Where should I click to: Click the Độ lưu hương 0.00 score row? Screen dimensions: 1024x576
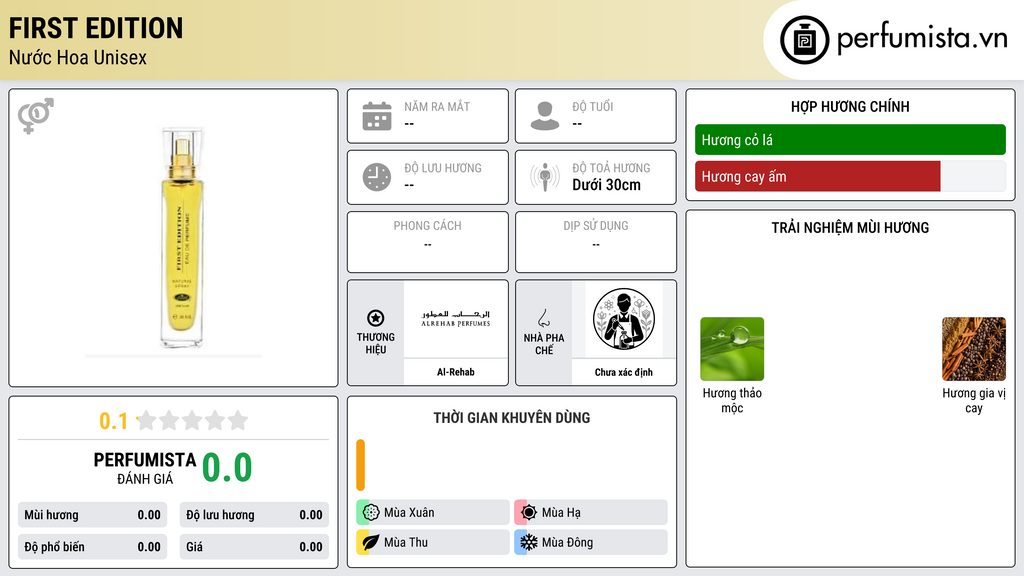[x=254, y=515]
